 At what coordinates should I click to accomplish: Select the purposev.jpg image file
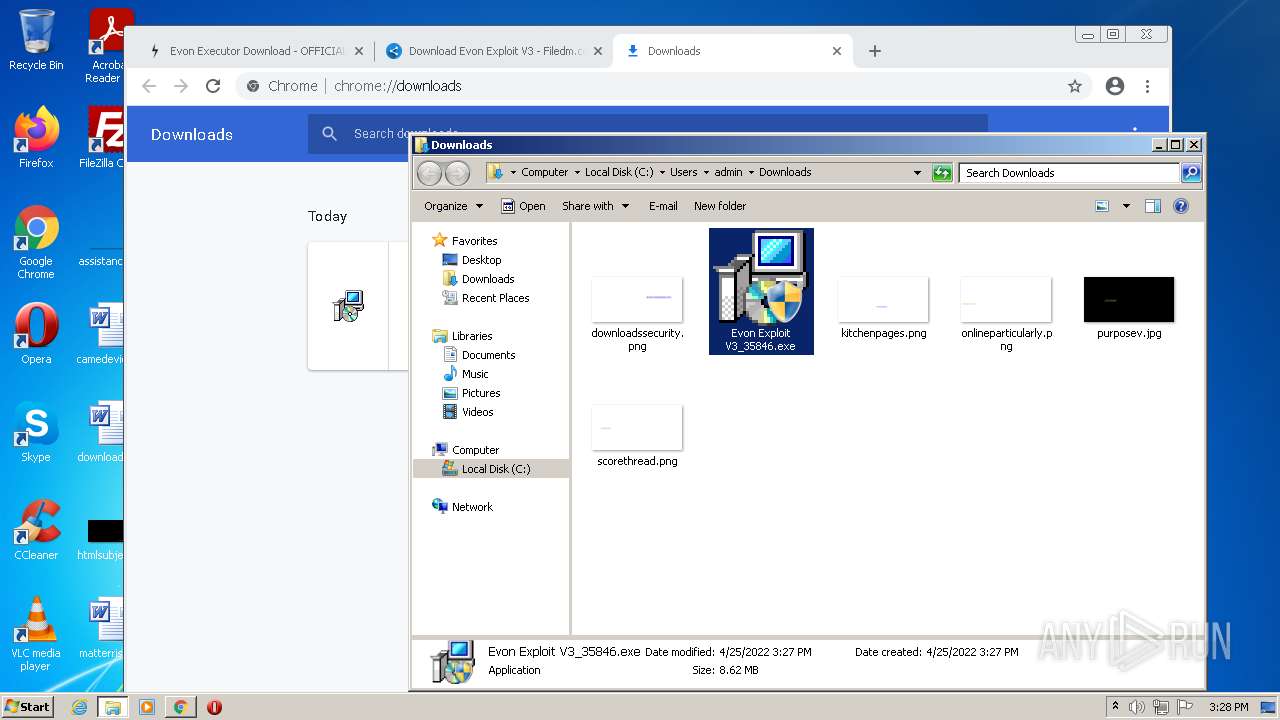(x=1129, y=308)
